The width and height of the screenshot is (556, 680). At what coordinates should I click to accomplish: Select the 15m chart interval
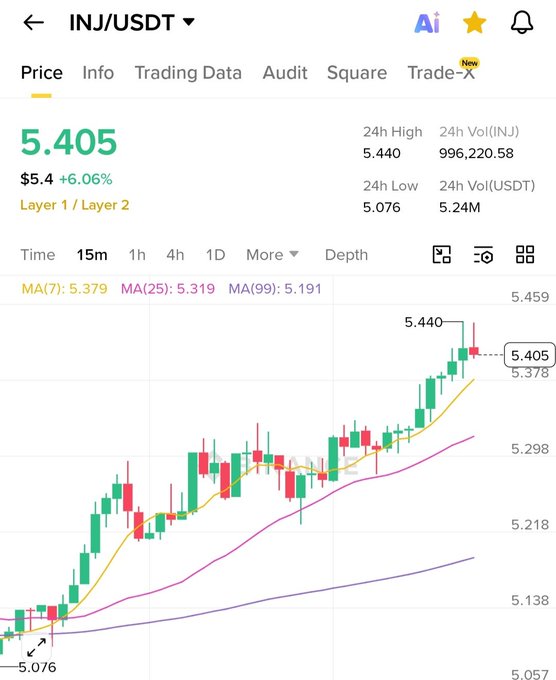point(92,255)
